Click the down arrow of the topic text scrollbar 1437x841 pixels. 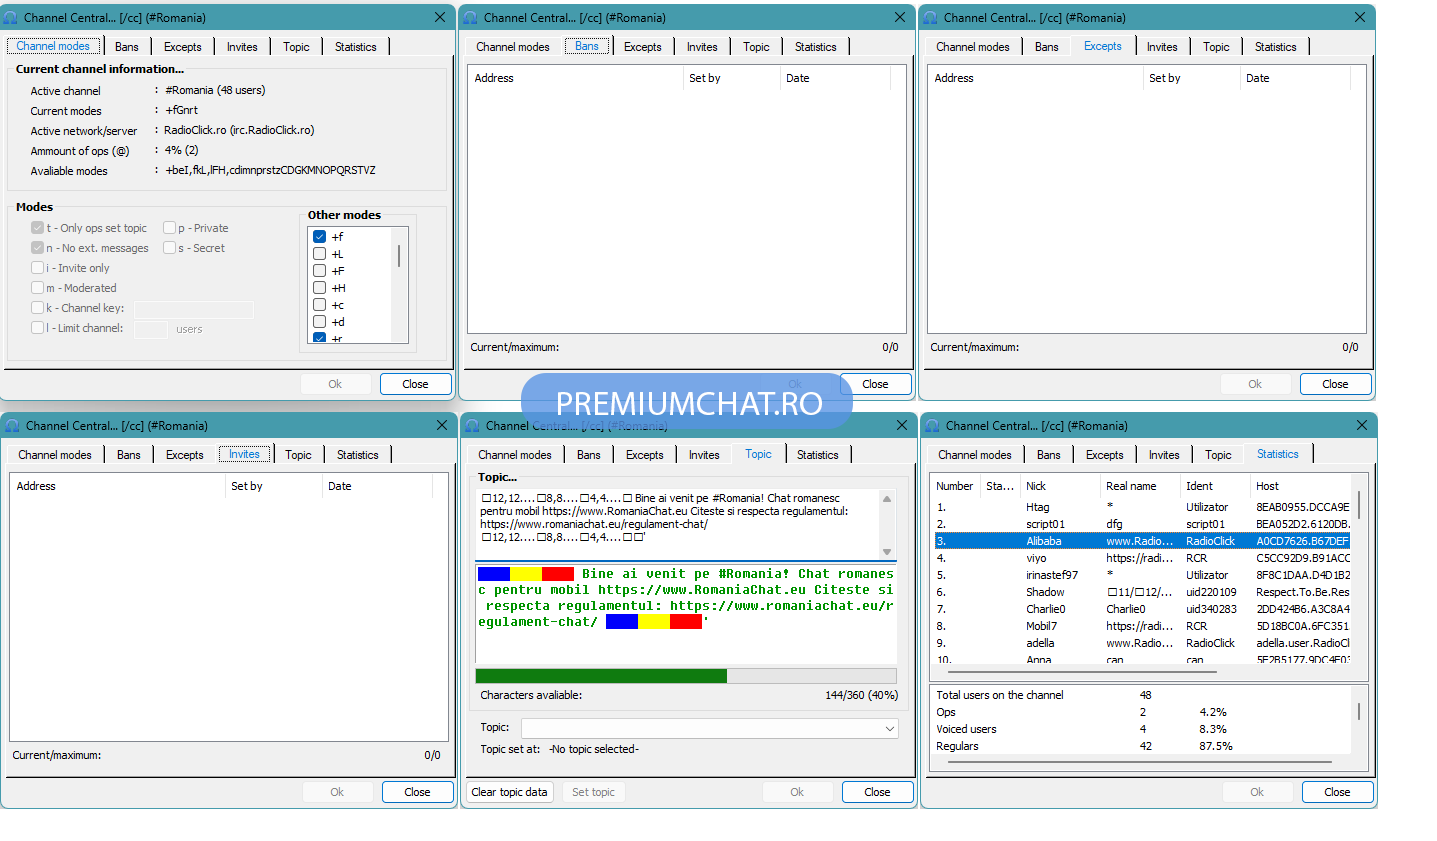(x=887, y=551)
